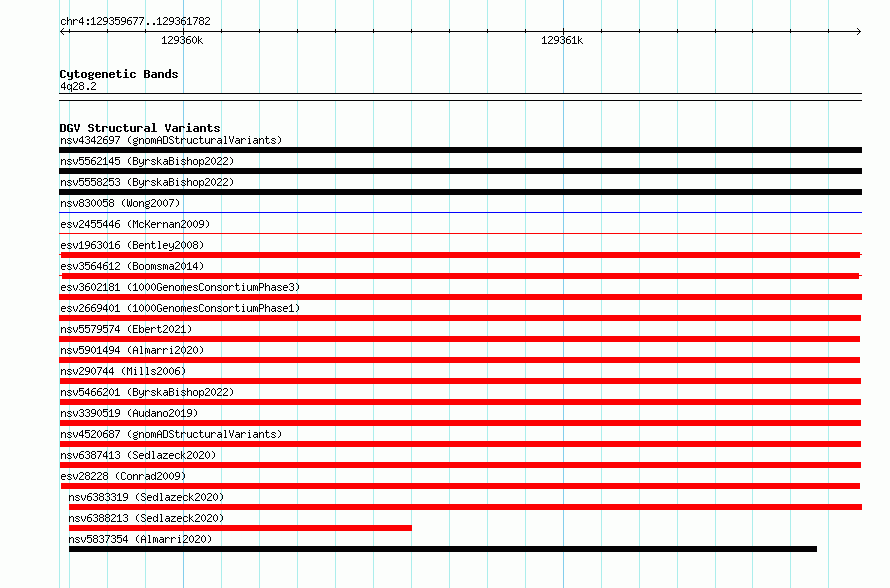
Task: Click the chr4:129359677..129361782 coordinate label
Action: click(x=135, y=21)
